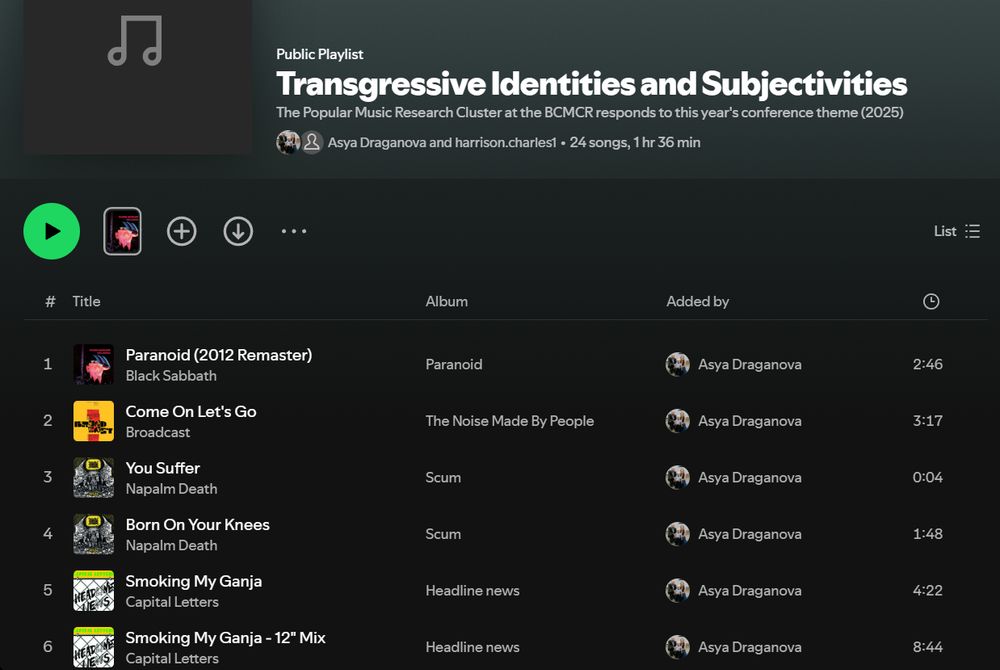The width and height of the screenshot is (1000, 670).
Task: Open Headline news album on 12" Mix row
Action: click(x=472, y=647)
